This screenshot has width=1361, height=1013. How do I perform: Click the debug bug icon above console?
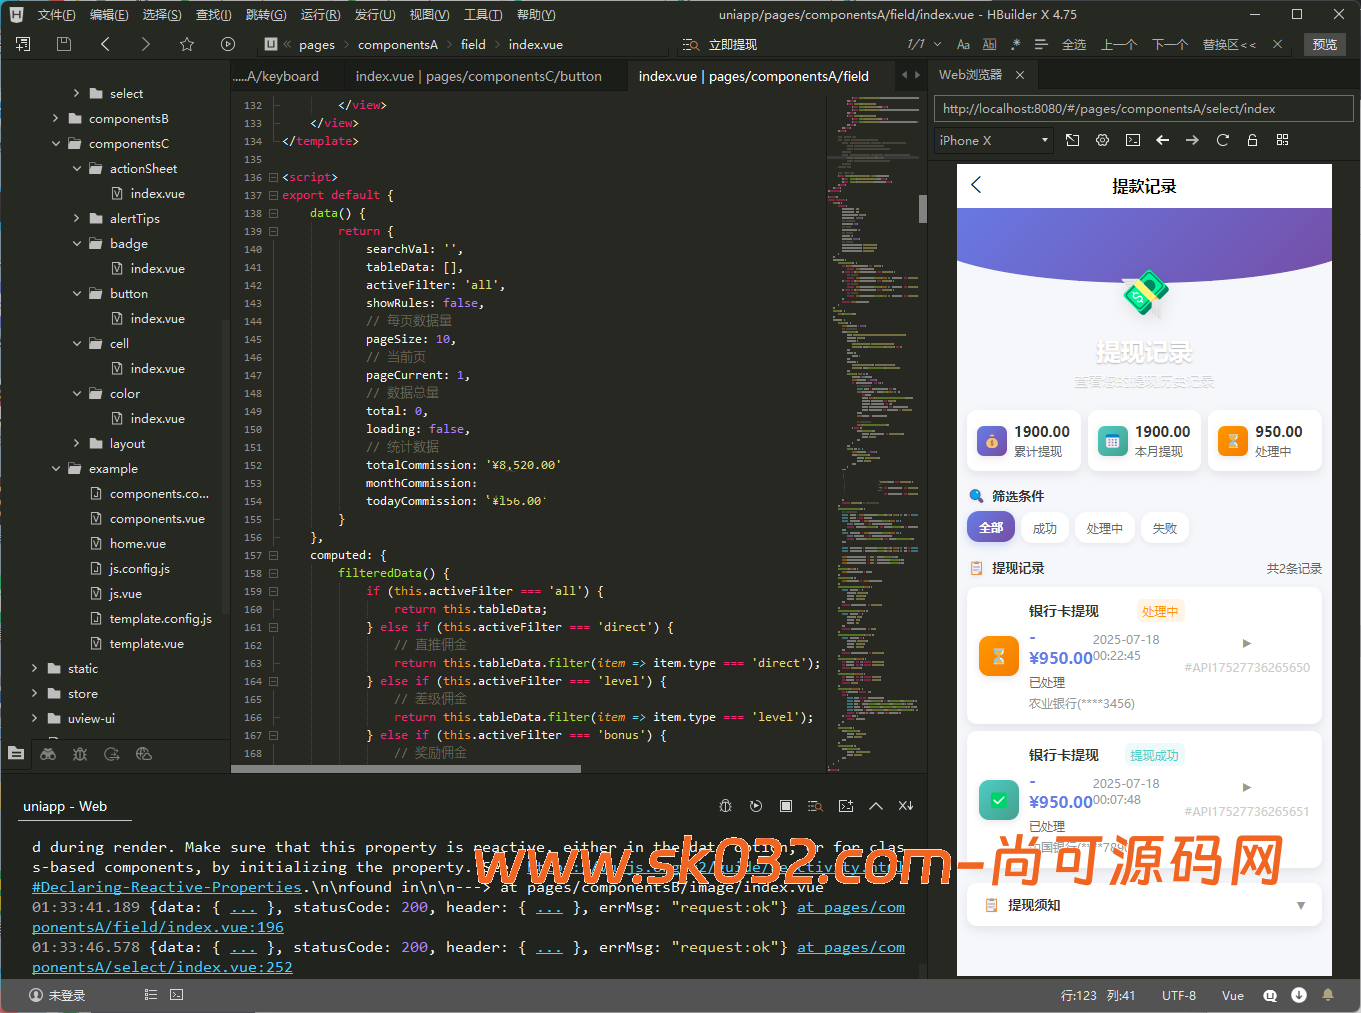pos(725,806)
